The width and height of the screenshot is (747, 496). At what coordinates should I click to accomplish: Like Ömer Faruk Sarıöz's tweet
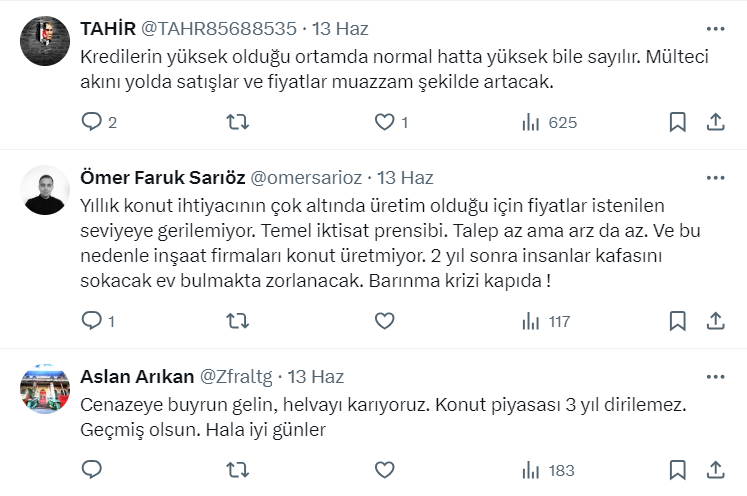pos(384,321)
